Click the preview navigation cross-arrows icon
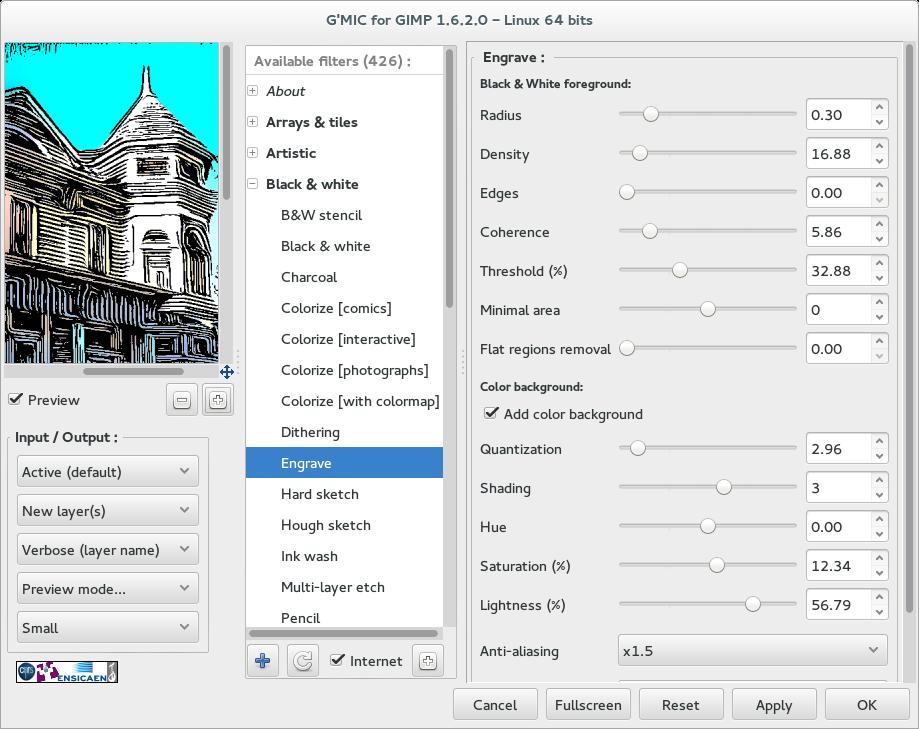The image size is (919, 729). click(227, 372)
